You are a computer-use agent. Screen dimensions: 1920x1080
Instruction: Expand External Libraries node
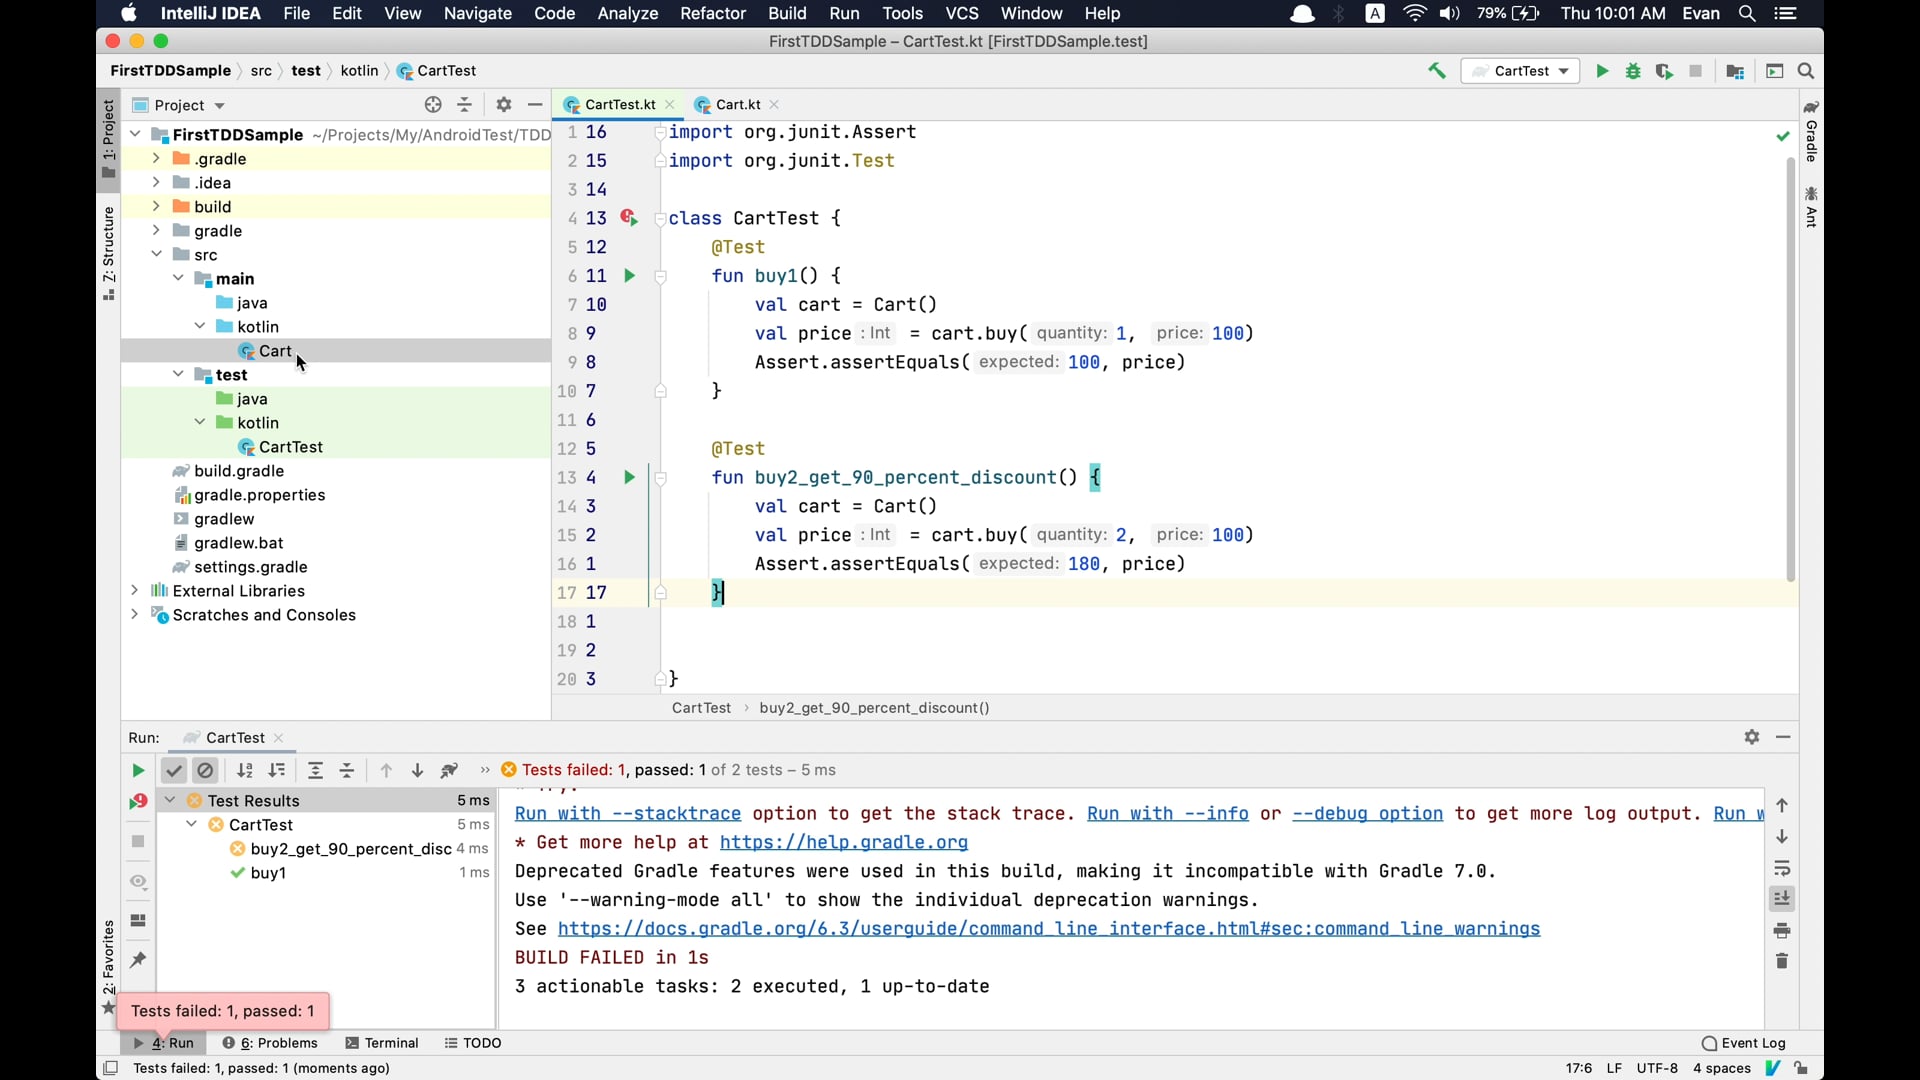pos(135,591)
